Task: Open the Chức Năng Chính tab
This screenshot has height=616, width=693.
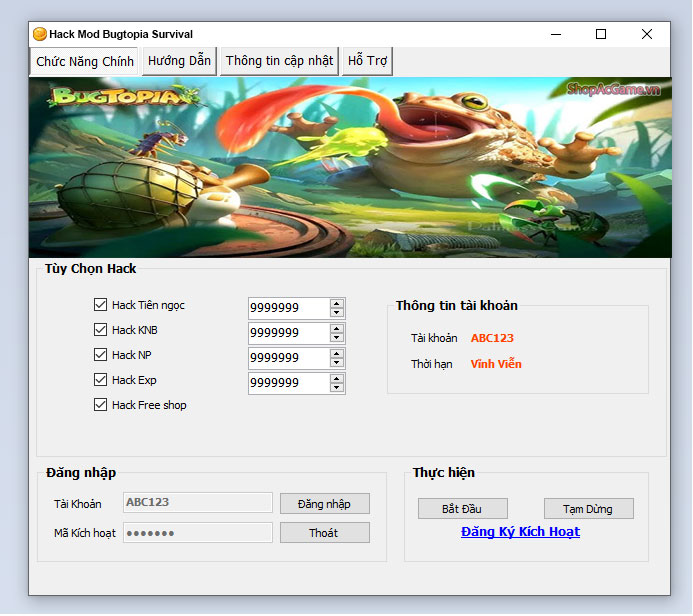Action: point(84,61)
